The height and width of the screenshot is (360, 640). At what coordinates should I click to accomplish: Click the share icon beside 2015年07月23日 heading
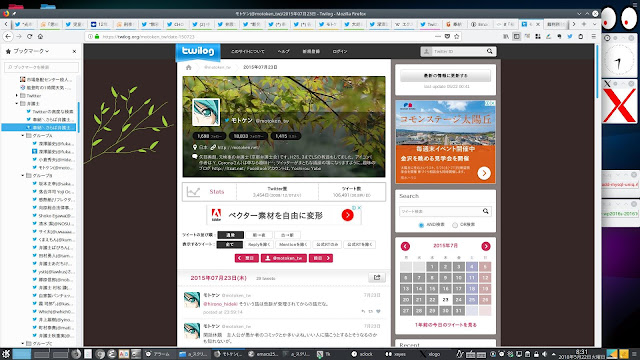click(377, 278)
